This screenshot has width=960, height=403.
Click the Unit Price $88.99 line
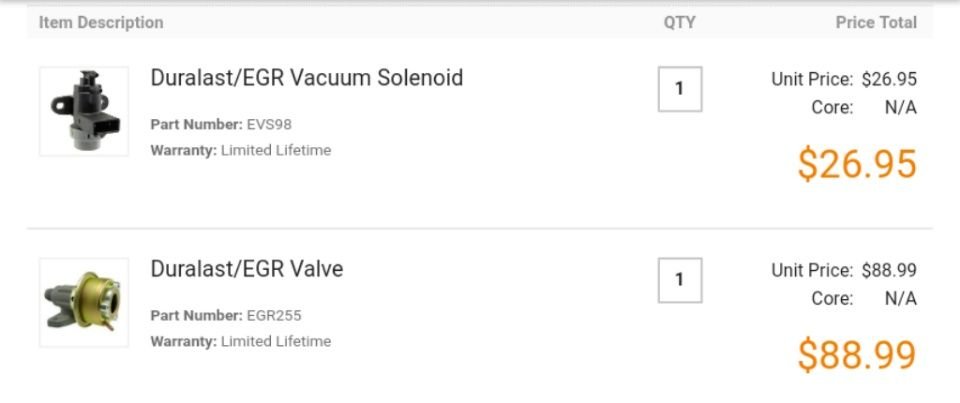tap(844, 270)
